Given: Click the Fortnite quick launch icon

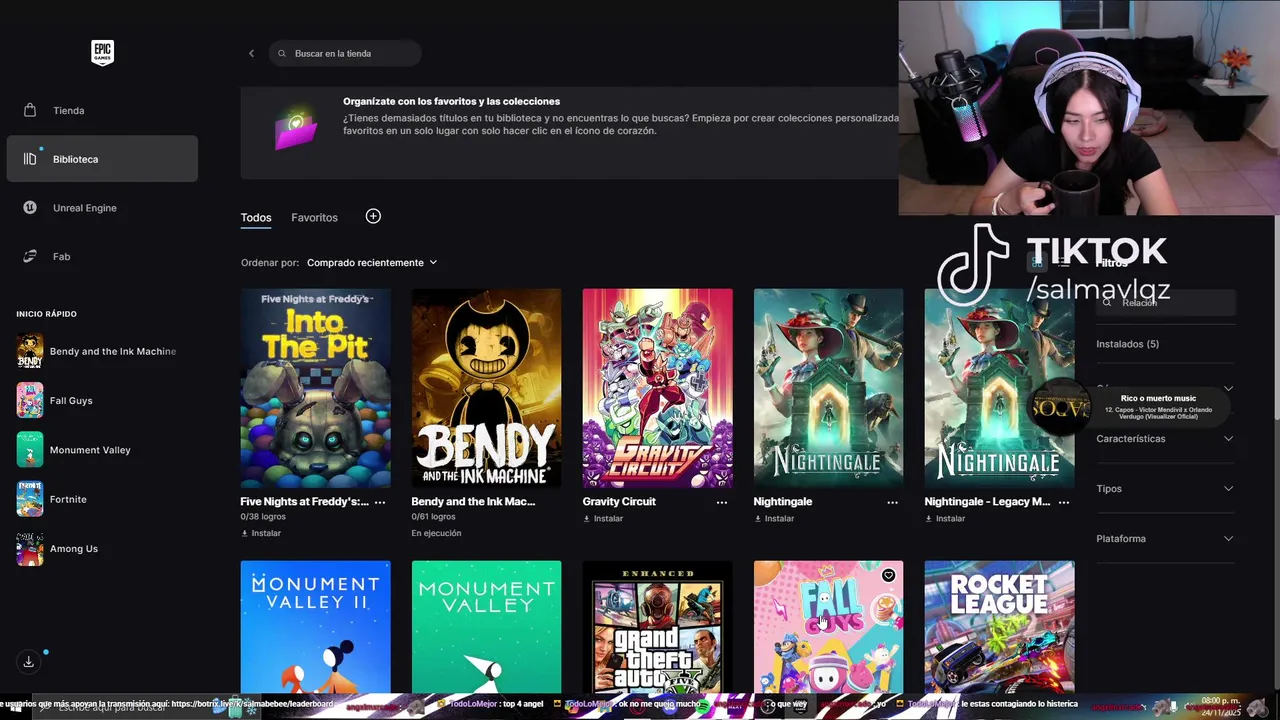Looking at the screenshot, I should click(x=30, y=499).
